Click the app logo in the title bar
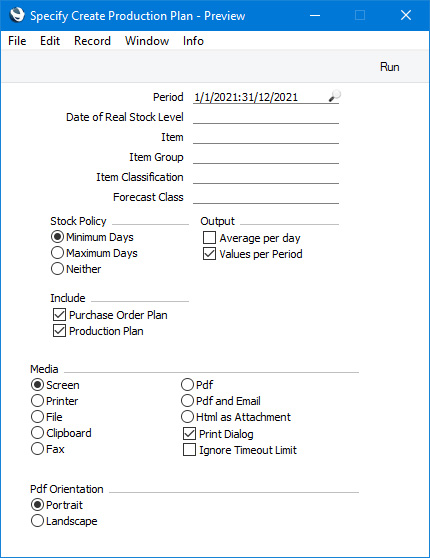 17,15
